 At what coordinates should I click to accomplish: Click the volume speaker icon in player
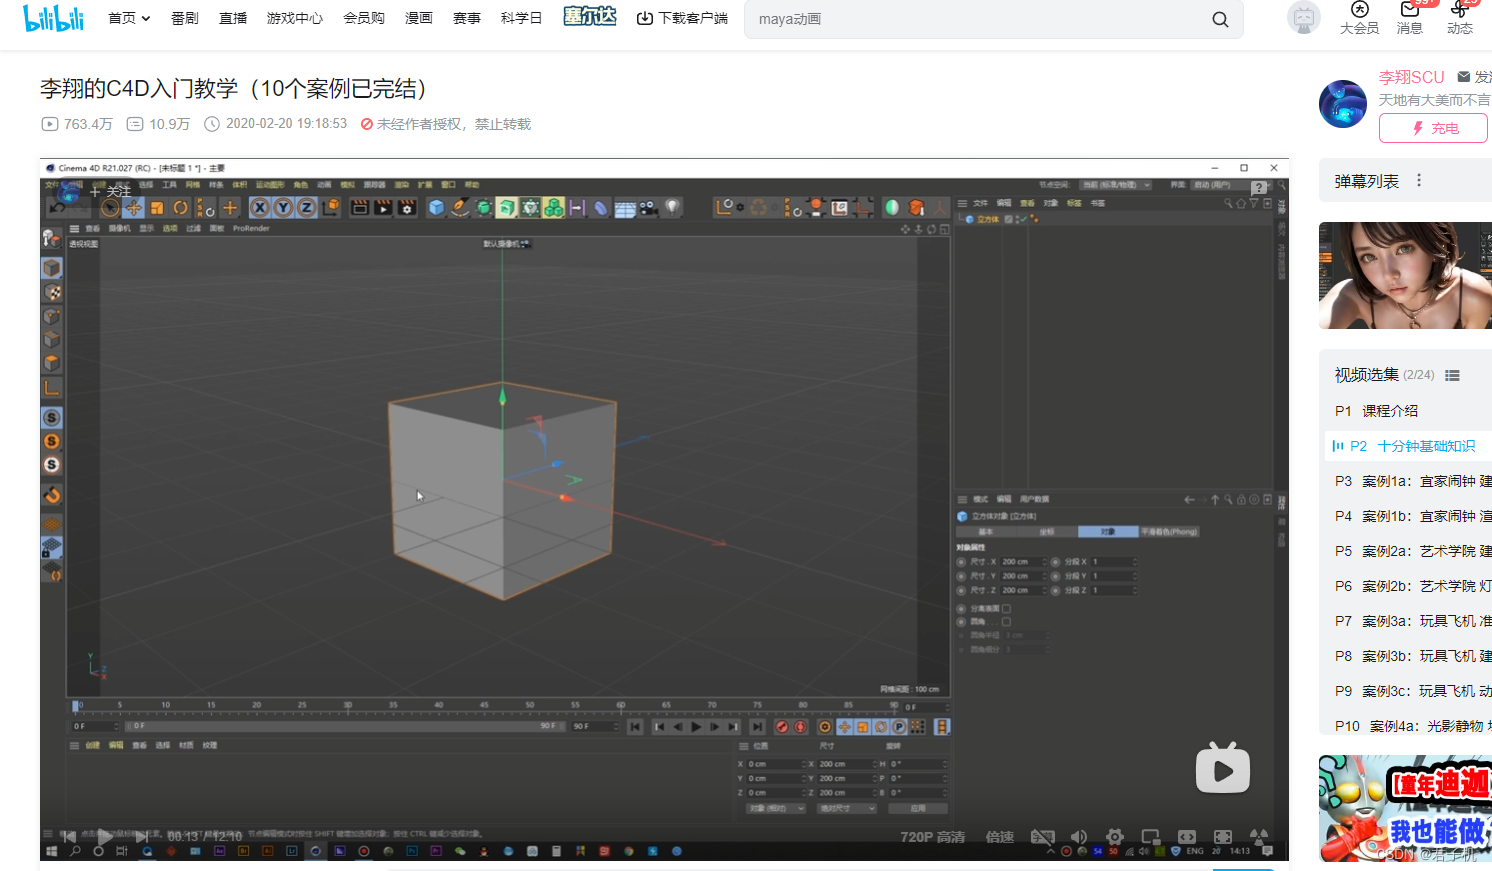1078,837
